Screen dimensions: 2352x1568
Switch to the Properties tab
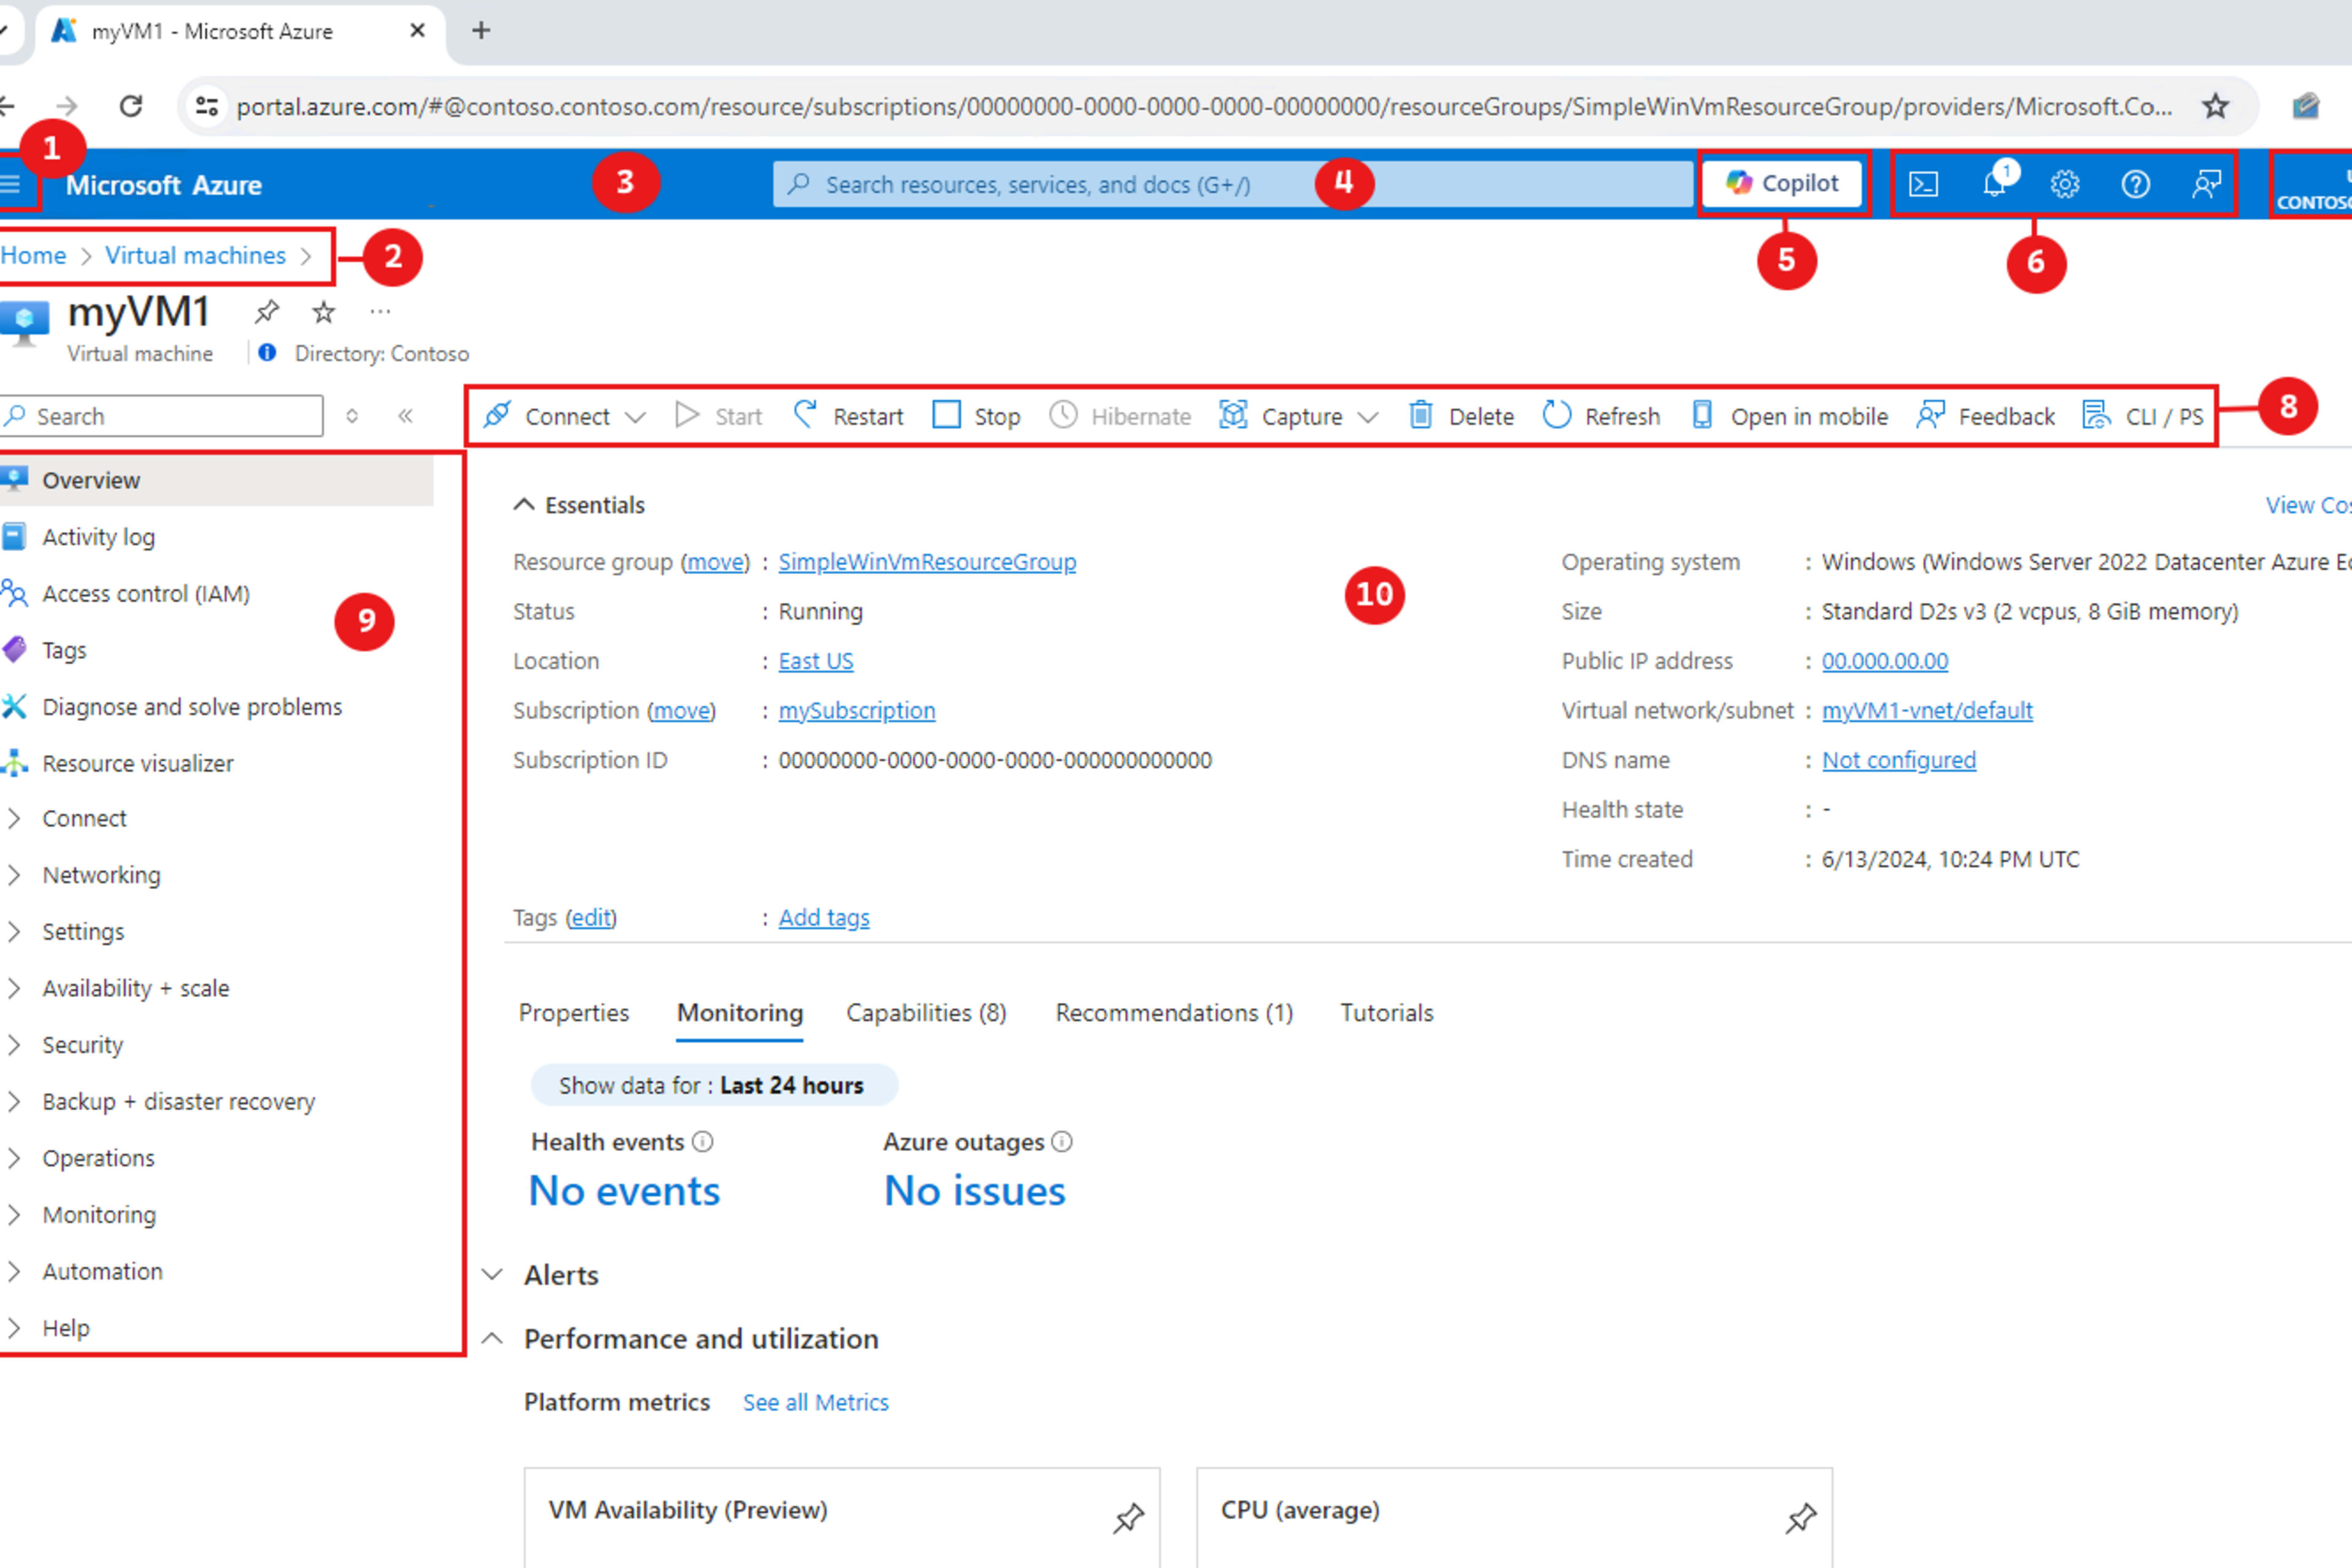tap(574, 1013)
